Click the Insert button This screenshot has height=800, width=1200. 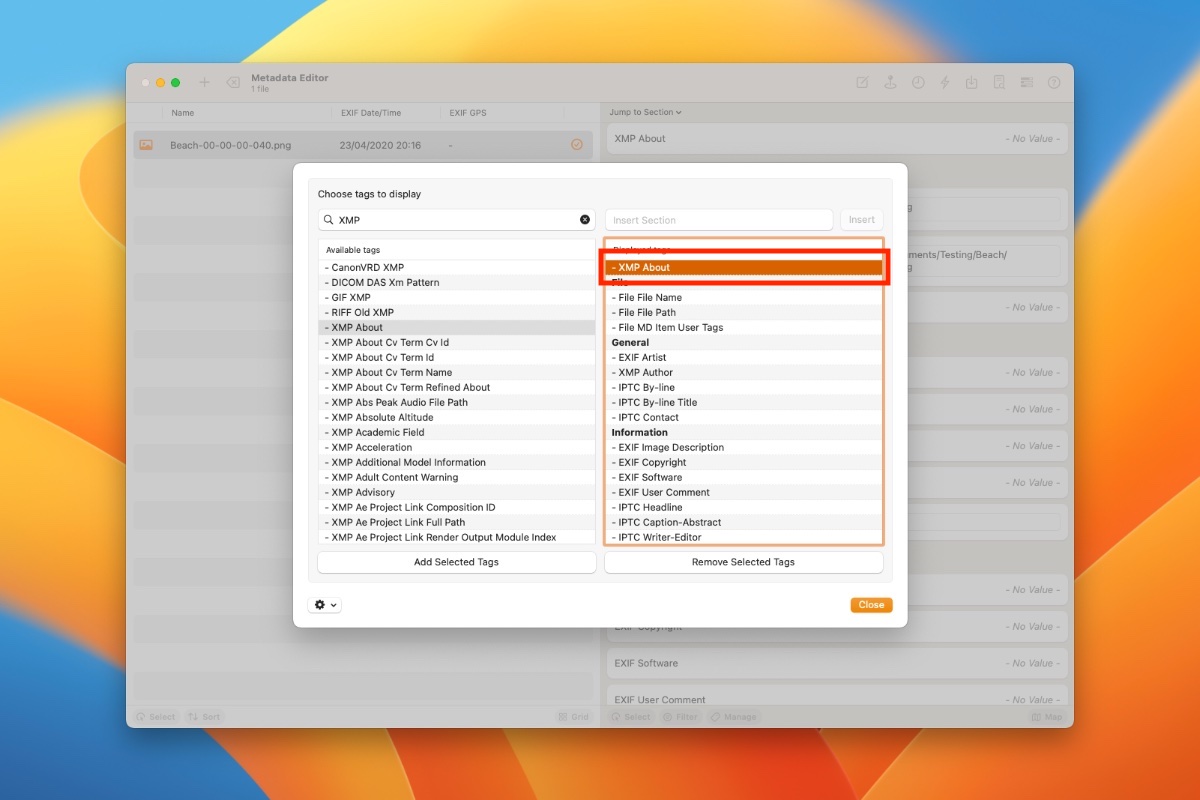pos(862,220)
